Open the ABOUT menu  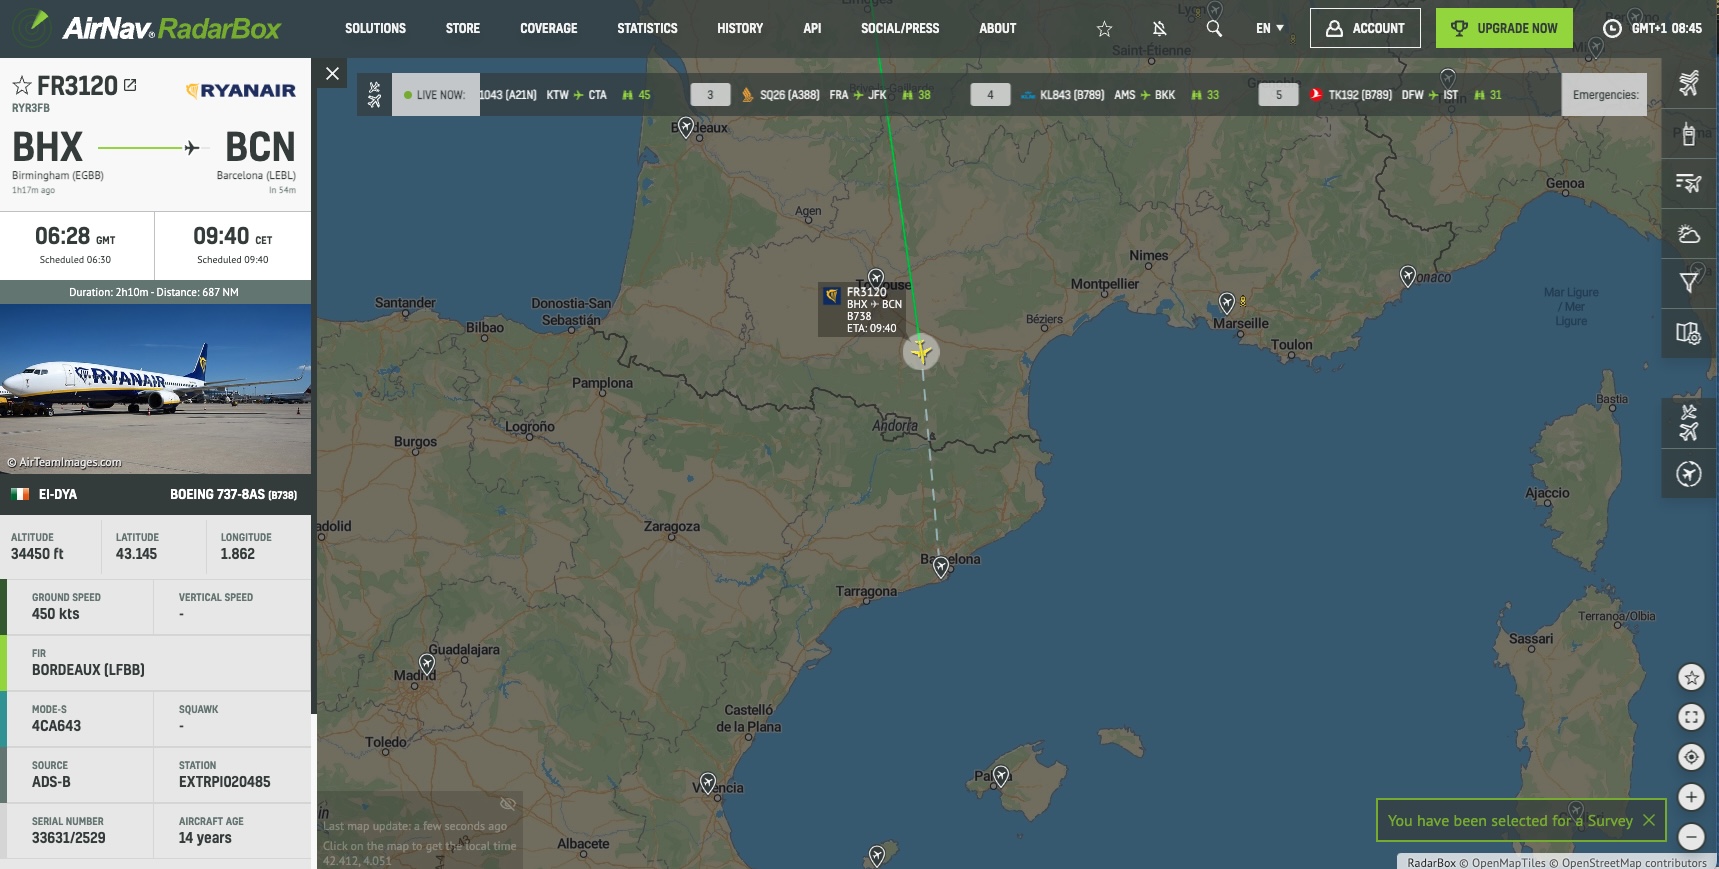point(997,28)
